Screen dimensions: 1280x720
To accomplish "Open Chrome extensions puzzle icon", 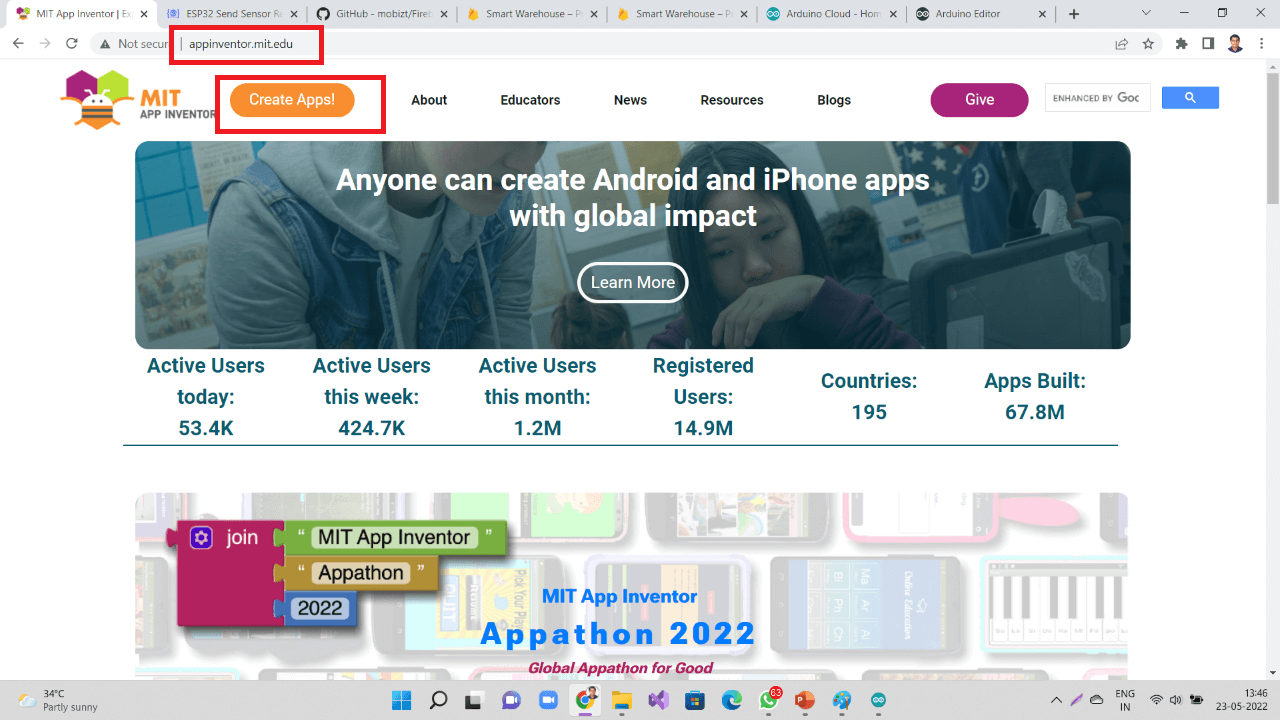I will pyautogui.click(x=1182, y=44).
